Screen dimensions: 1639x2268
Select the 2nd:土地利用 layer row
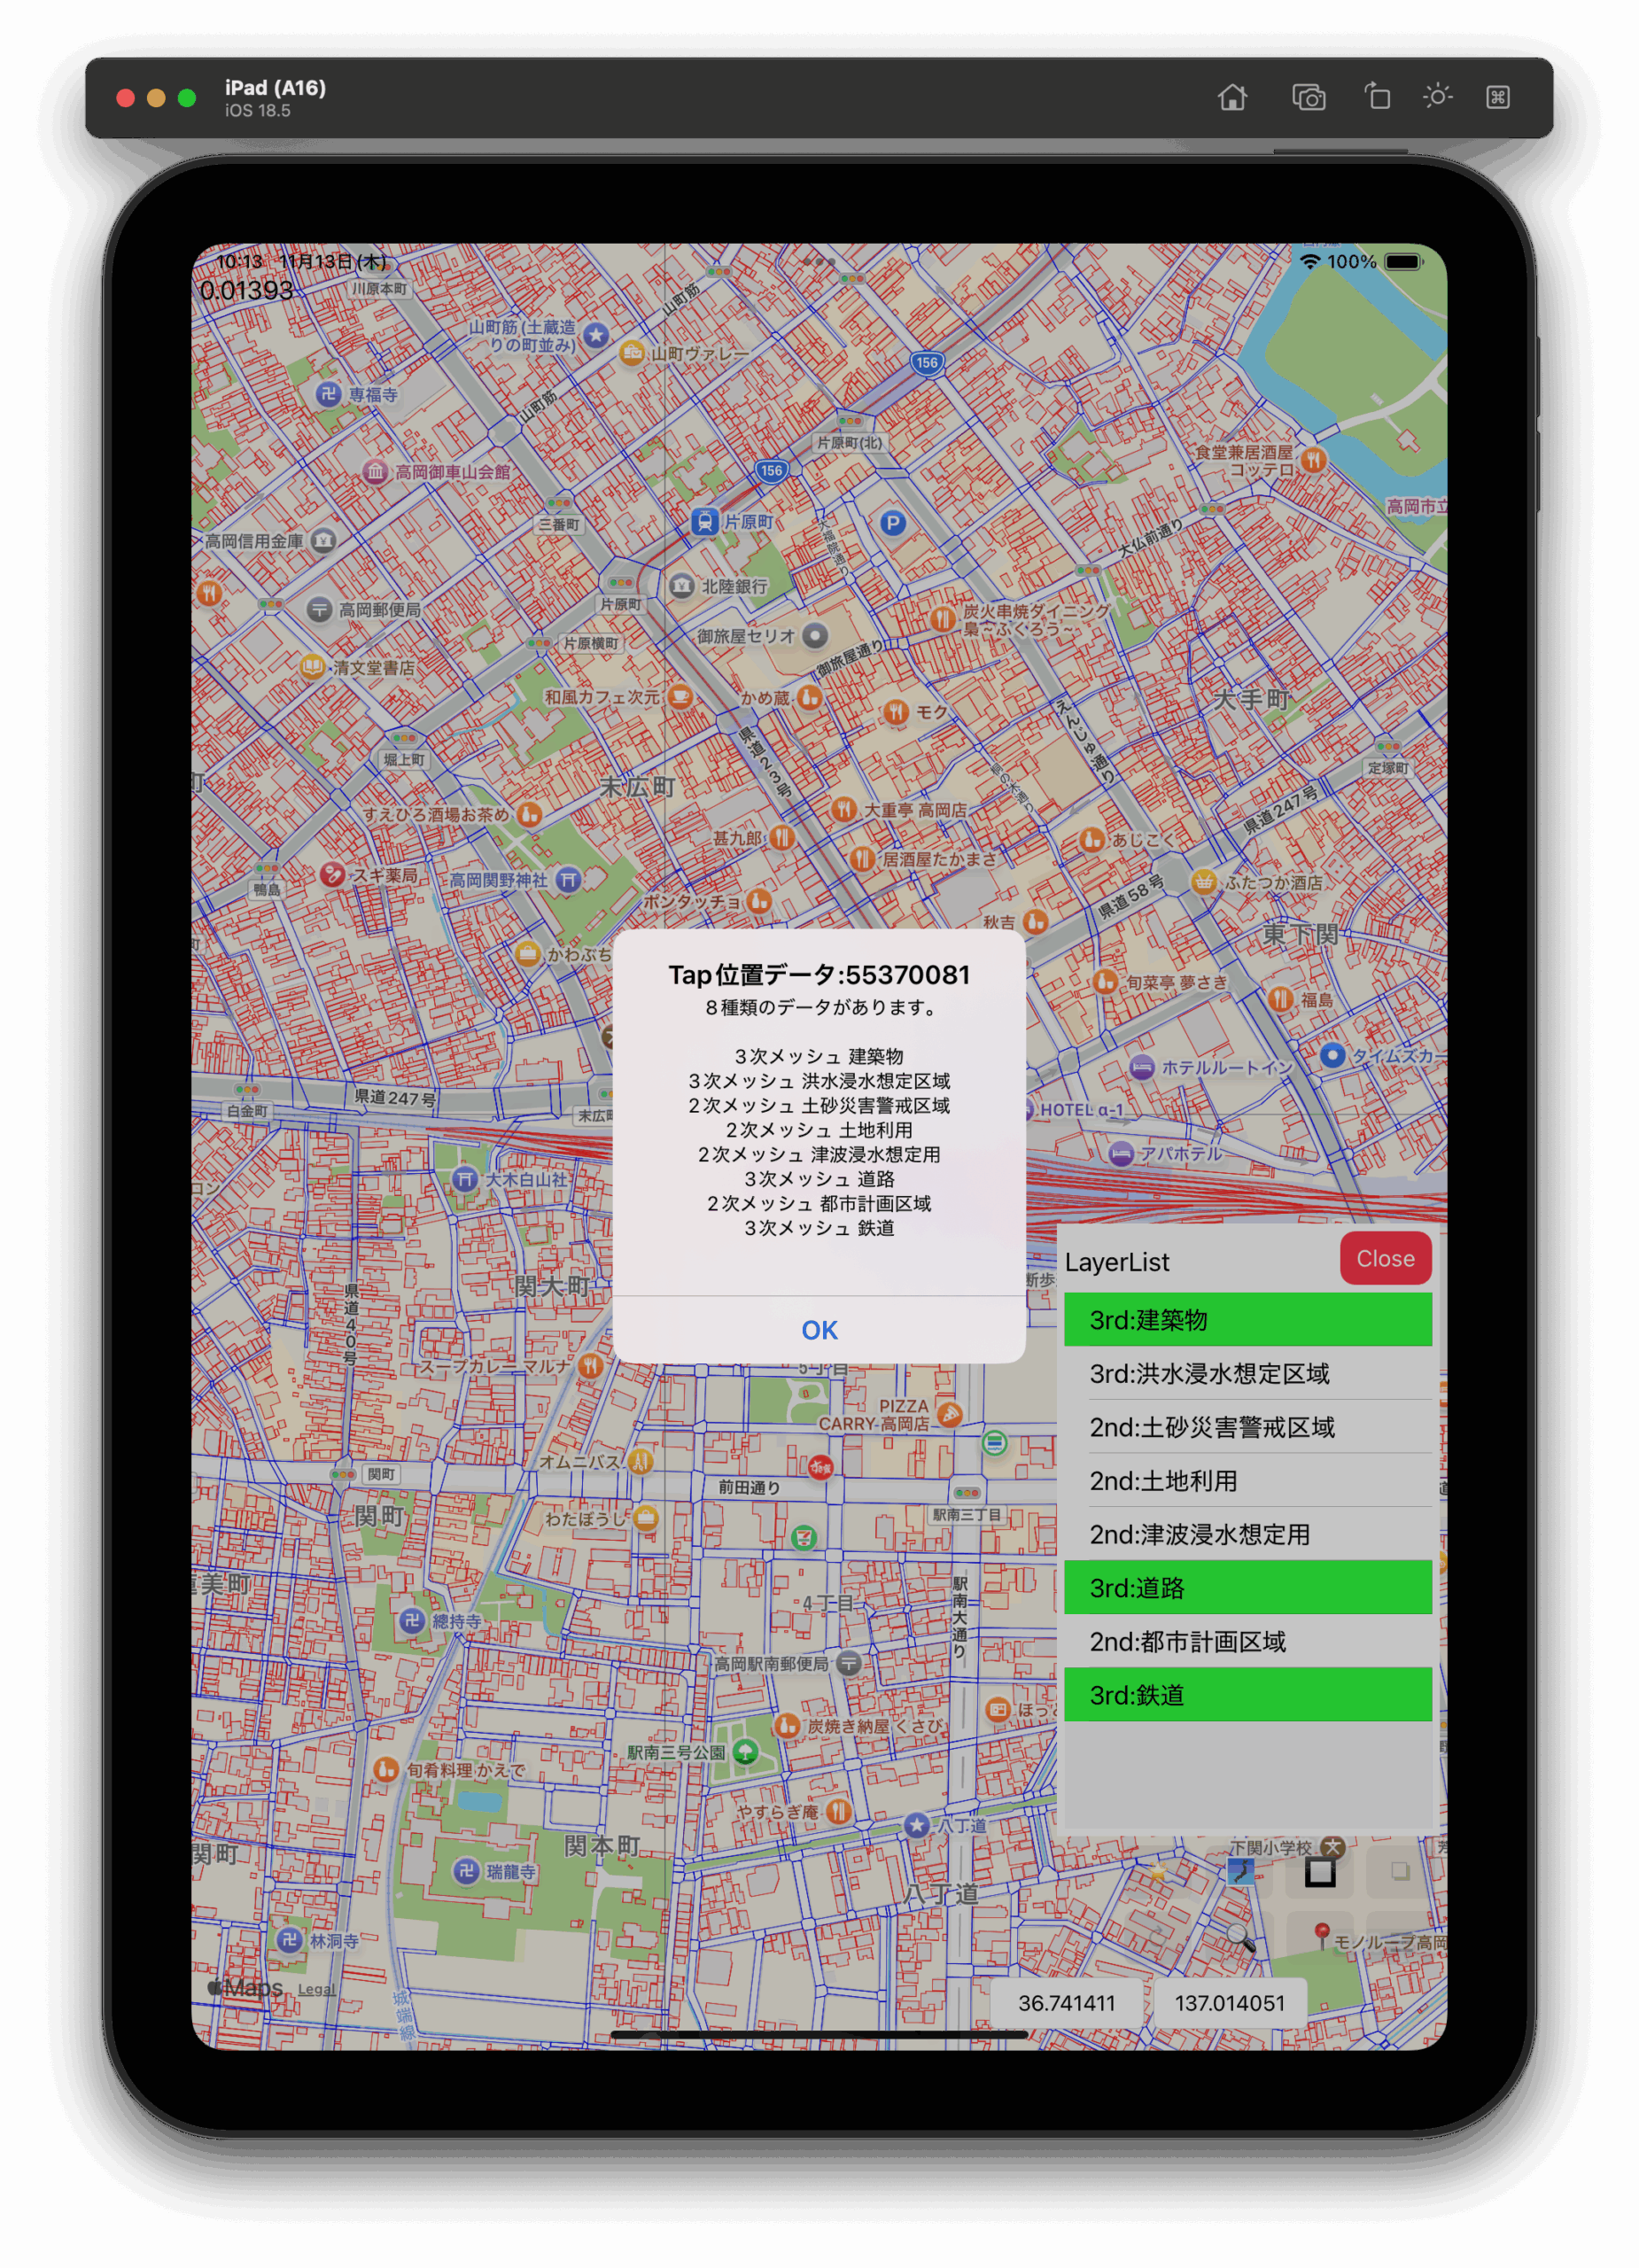click(x=1247, y=1481)
